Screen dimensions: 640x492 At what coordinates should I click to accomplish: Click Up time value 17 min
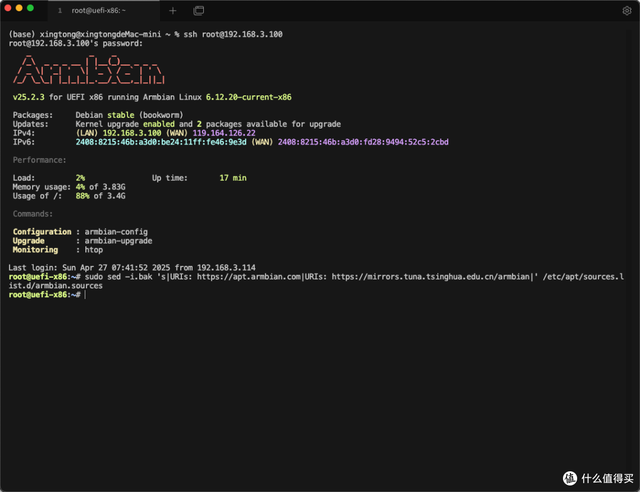point(233,178)
